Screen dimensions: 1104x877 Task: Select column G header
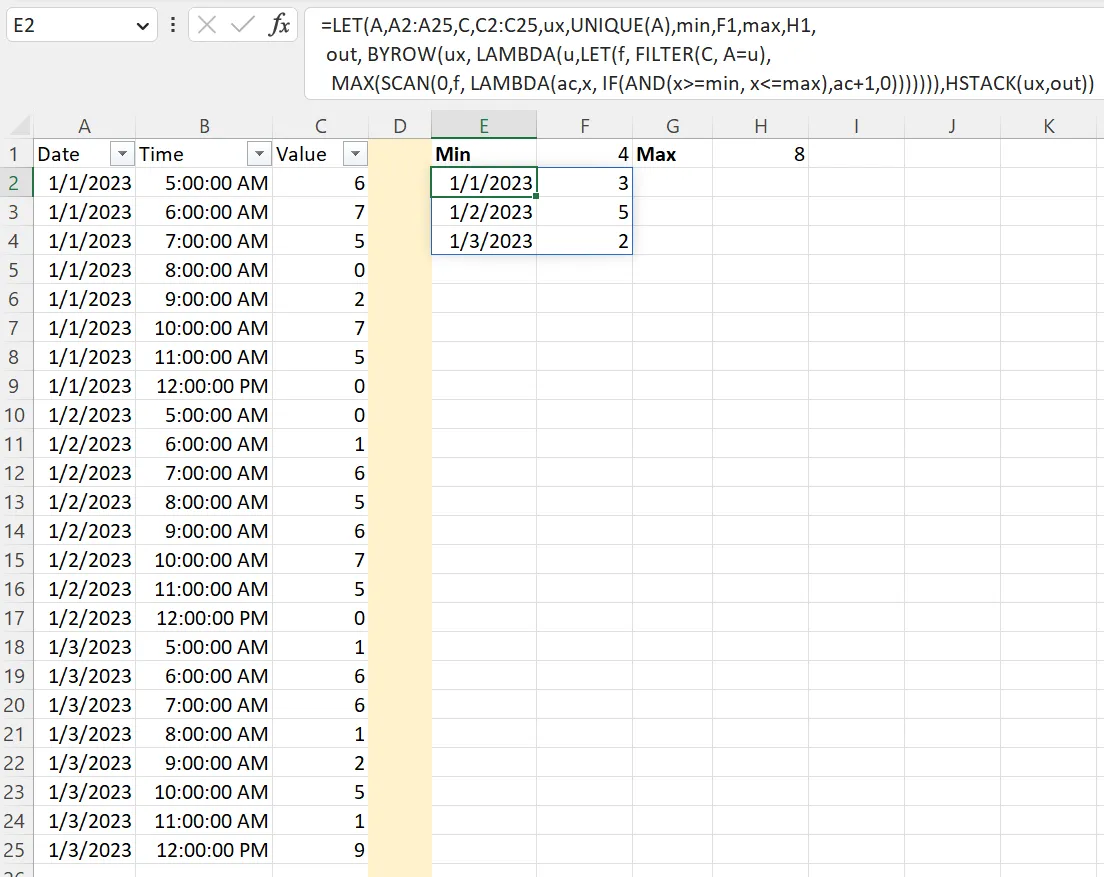point(672,126)
